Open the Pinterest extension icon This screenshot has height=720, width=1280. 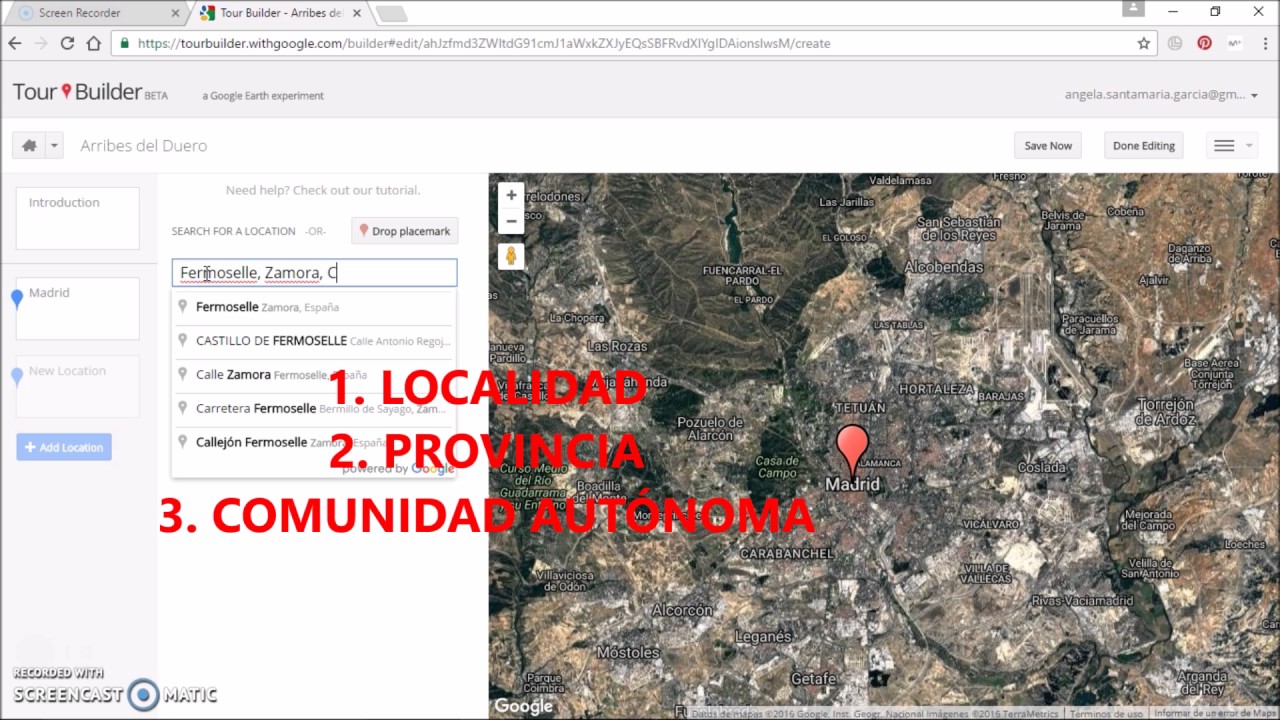1204,43
